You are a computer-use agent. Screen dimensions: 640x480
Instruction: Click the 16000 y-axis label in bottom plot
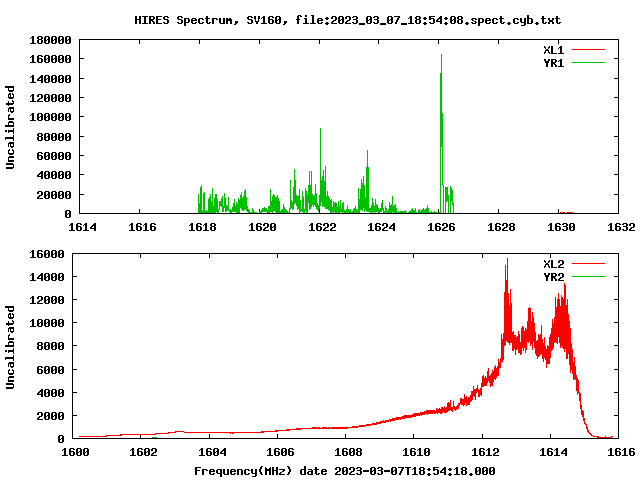[x=47, y=254]
